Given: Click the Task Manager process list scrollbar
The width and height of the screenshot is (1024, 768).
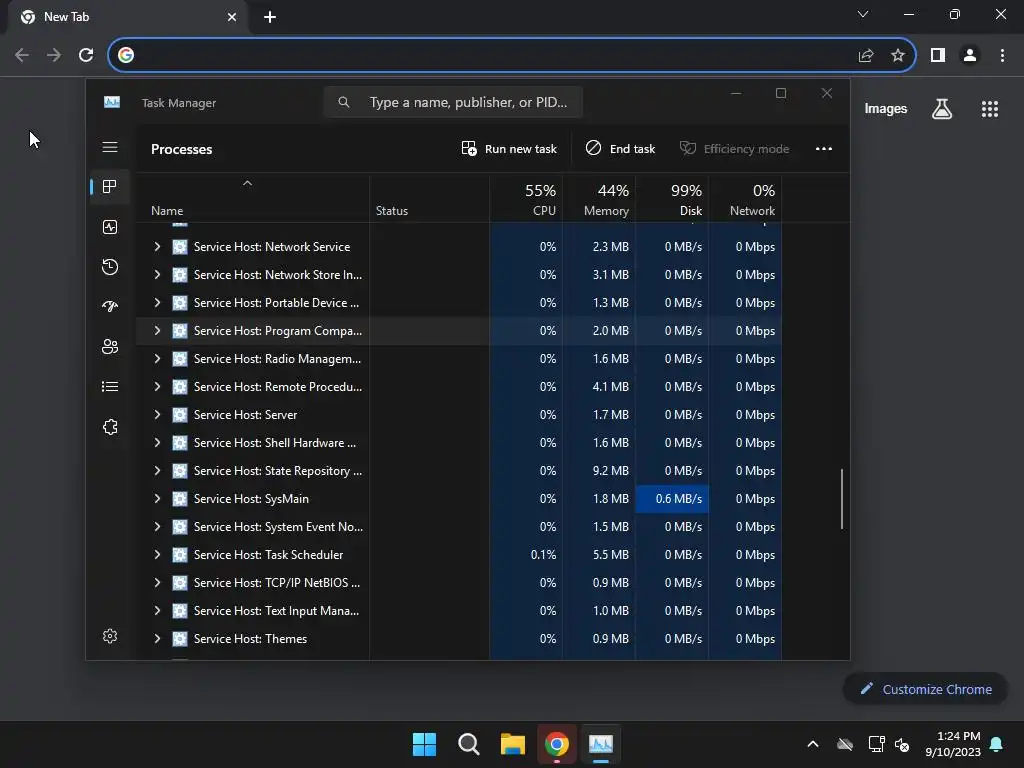Looking at the screenshot, I should click(842, 499).
